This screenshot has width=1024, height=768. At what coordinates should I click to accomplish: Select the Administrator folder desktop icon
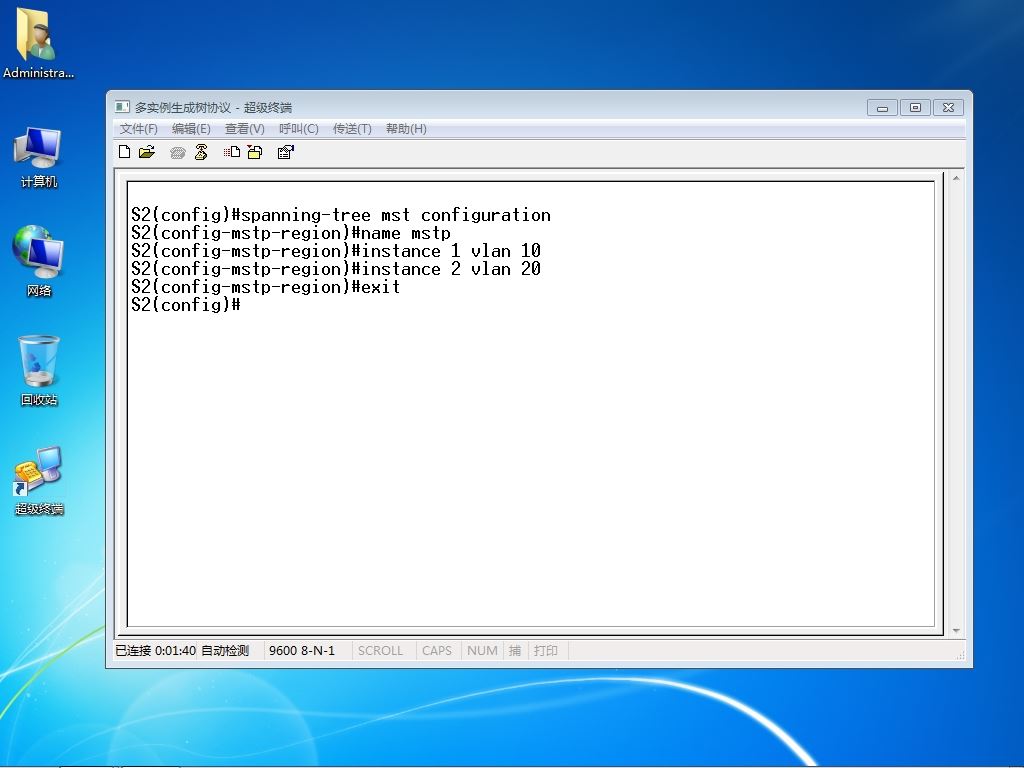tap(37, 44)
